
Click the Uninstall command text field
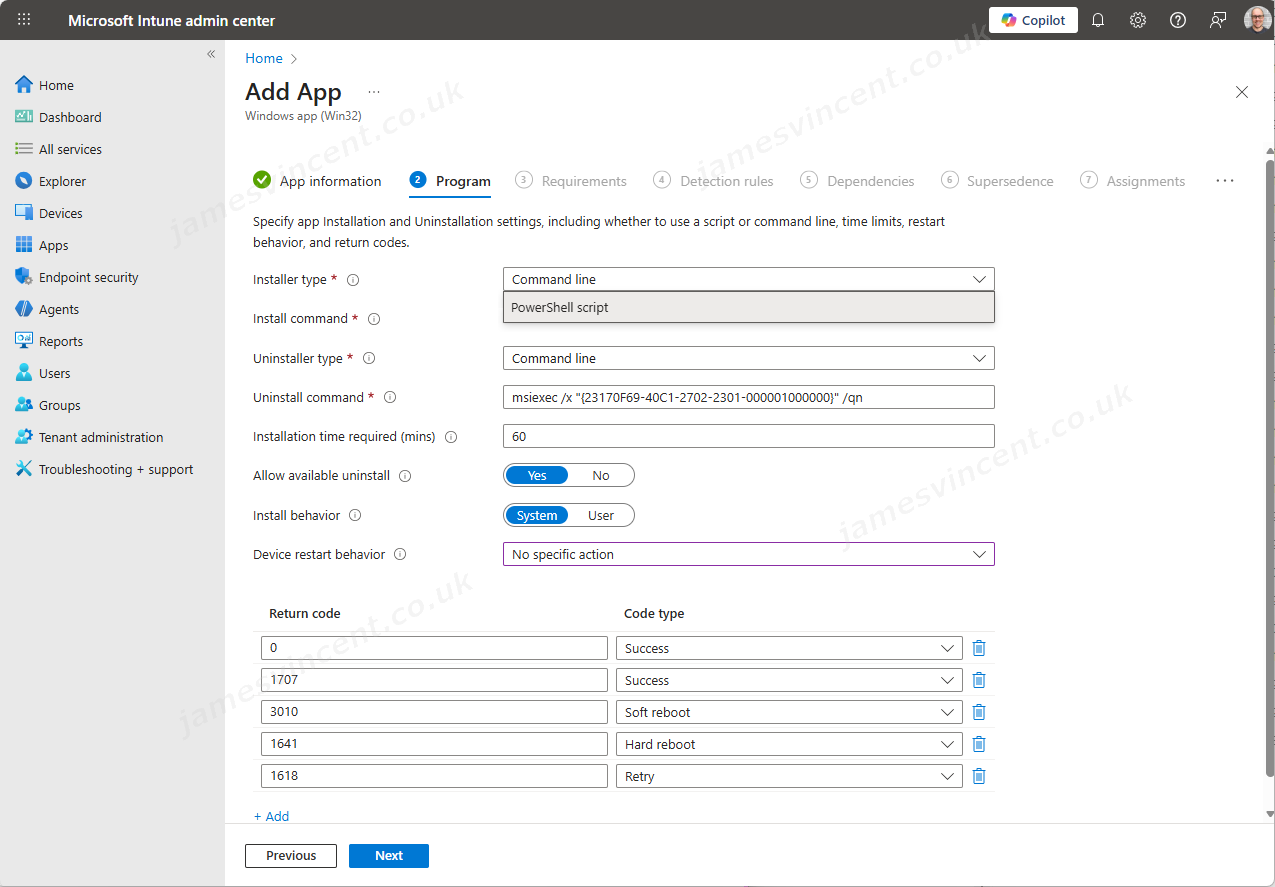pyautogui.click(x=748, y=397)
